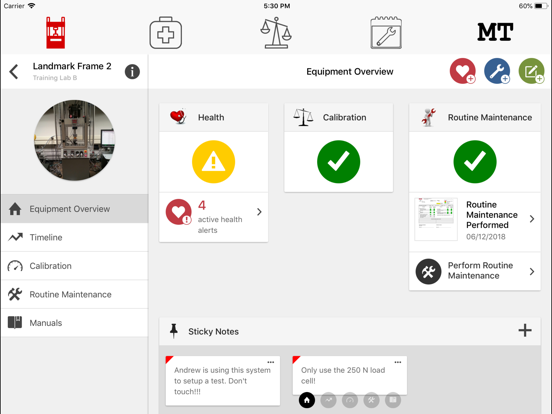This screenshot has height=414, width=552.
Task: Tap the grey manuals book page indicator
Action: (393, 400)
